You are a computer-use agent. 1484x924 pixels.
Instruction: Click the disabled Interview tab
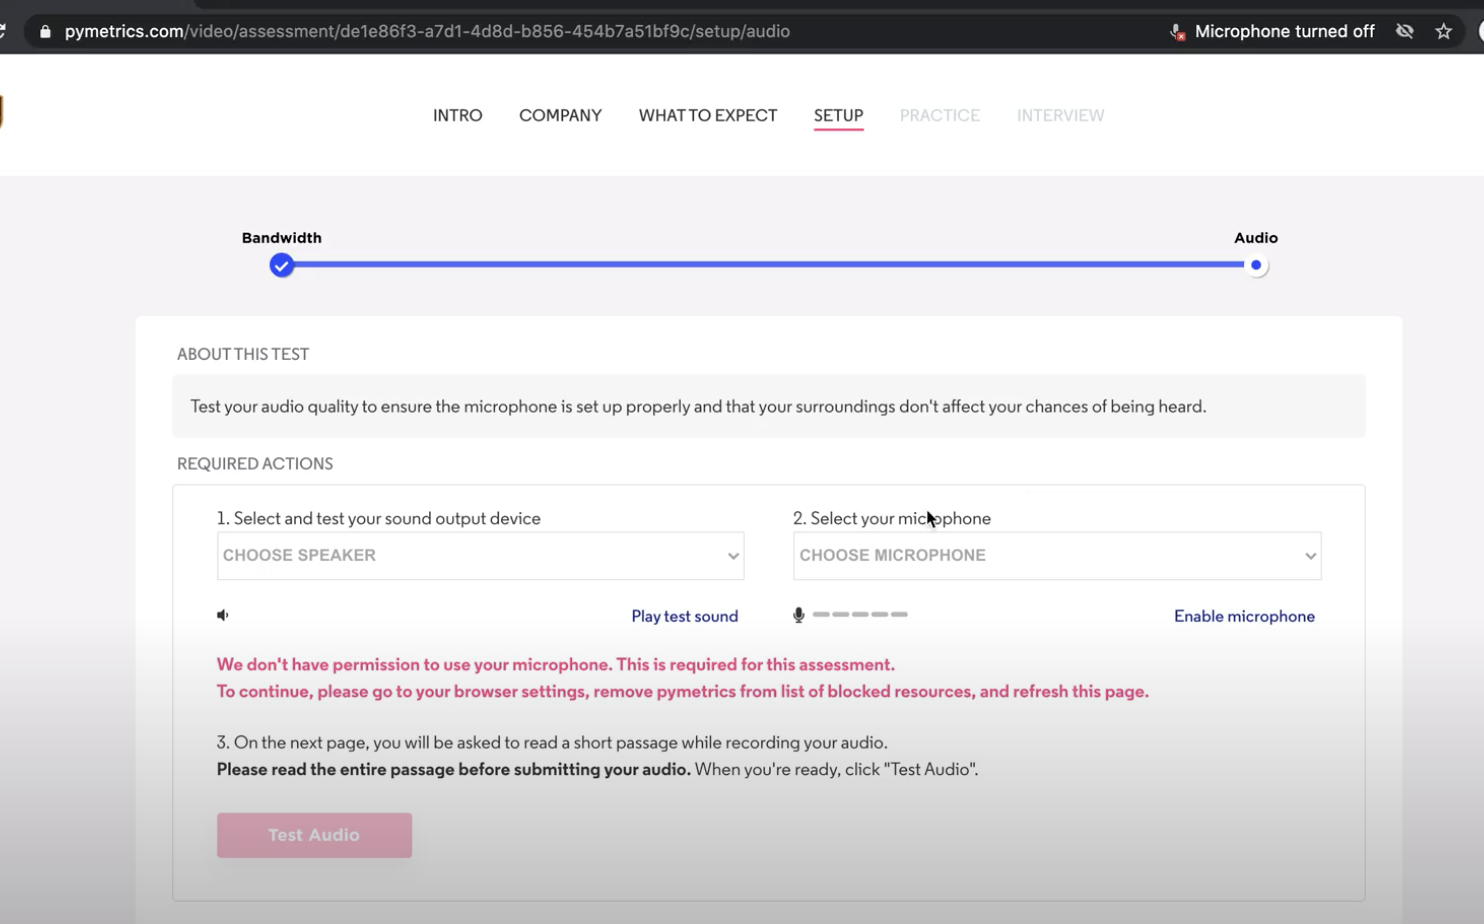[1060, 115]
